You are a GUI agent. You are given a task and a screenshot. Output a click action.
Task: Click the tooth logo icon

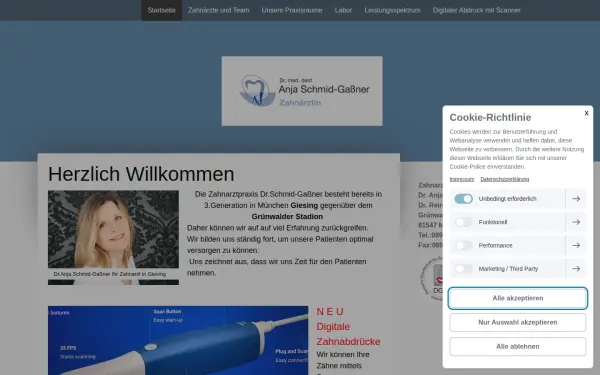click(257, 91)
